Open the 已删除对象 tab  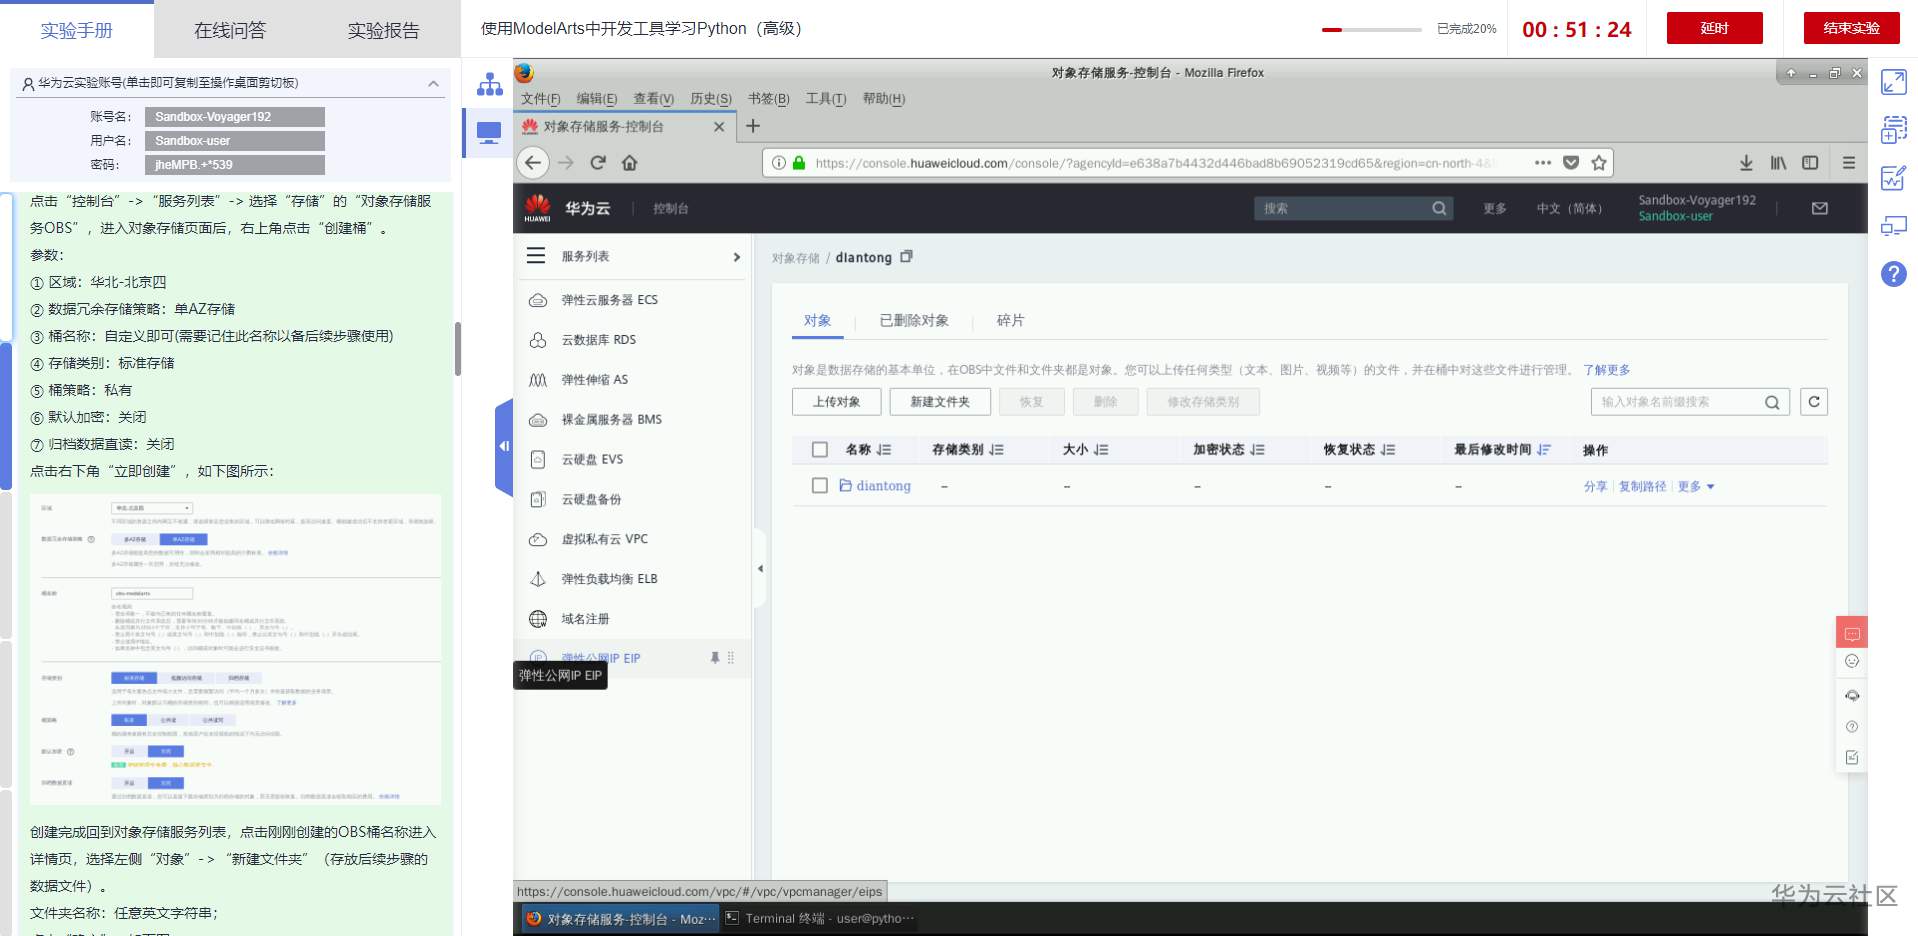[x=914, y=321]
